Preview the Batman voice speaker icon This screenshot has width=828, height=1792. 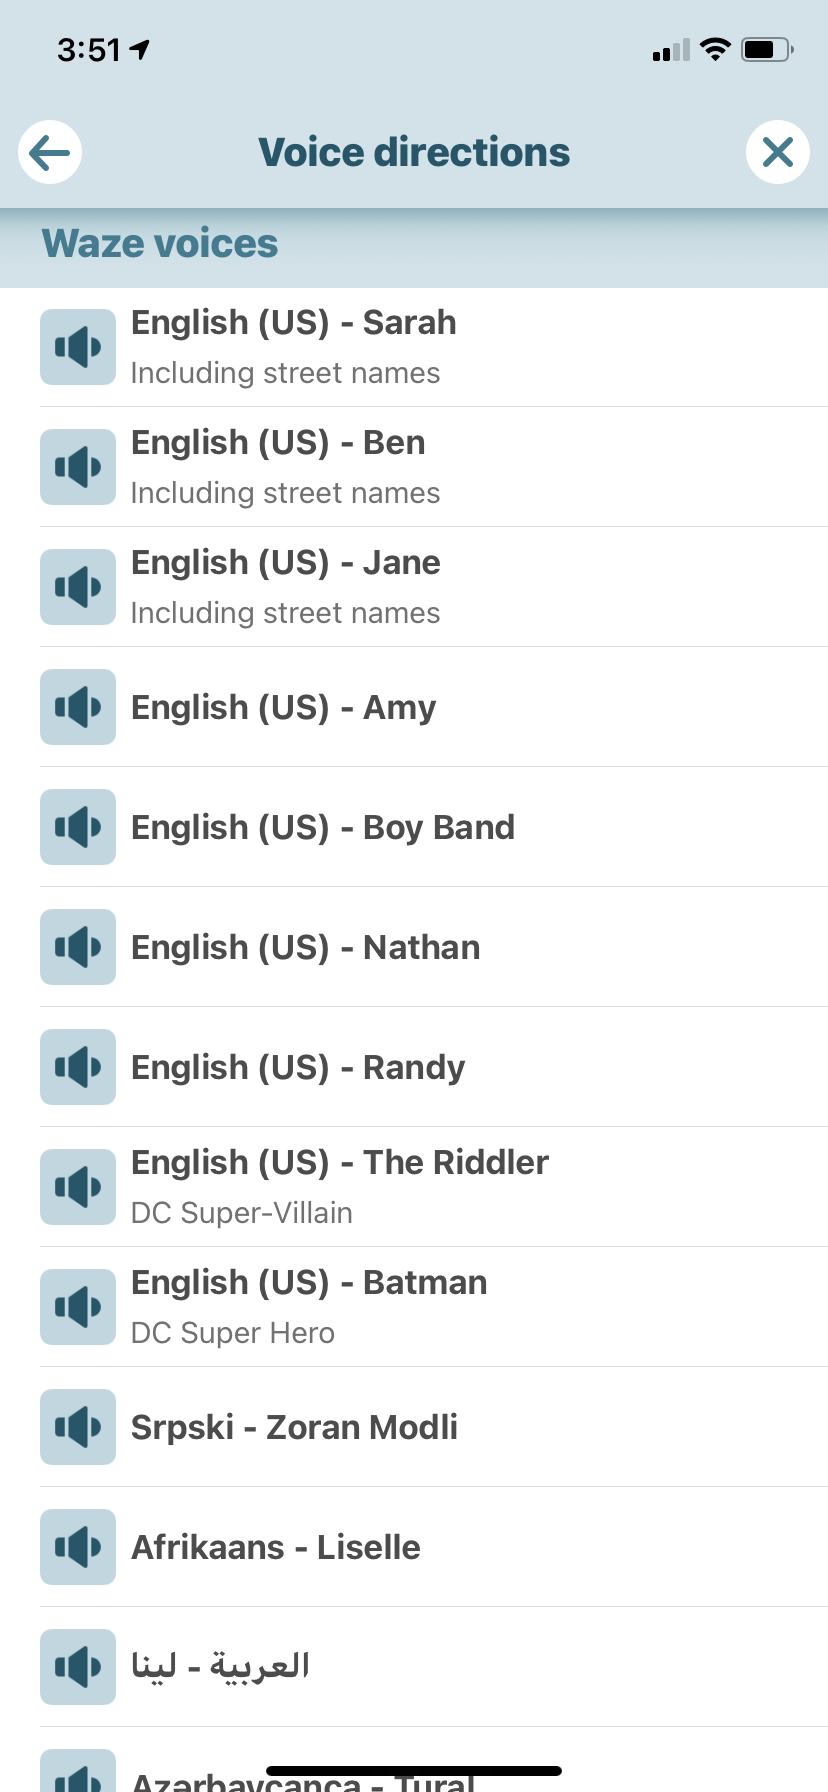[78, 1307]
